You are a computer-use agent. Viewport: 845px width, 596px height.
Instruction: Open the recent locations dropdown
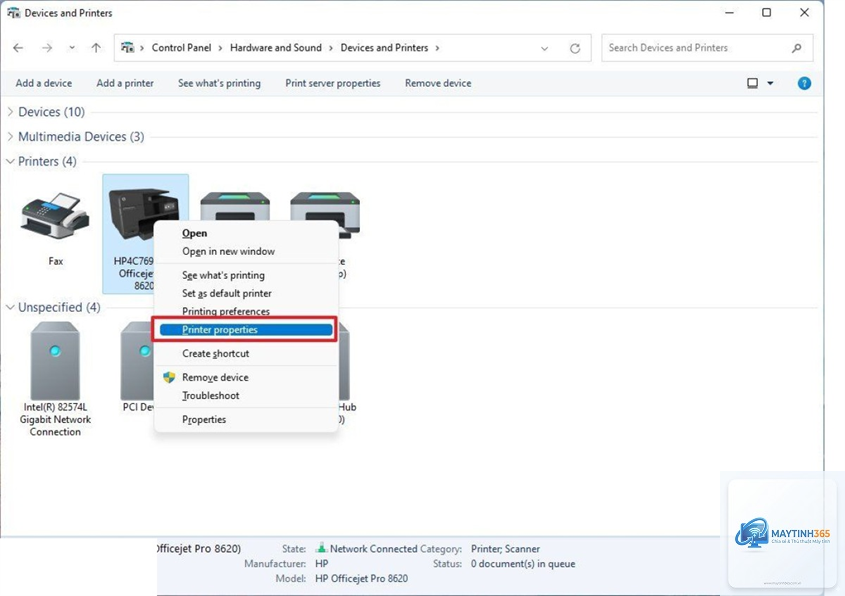pos(72,48)
